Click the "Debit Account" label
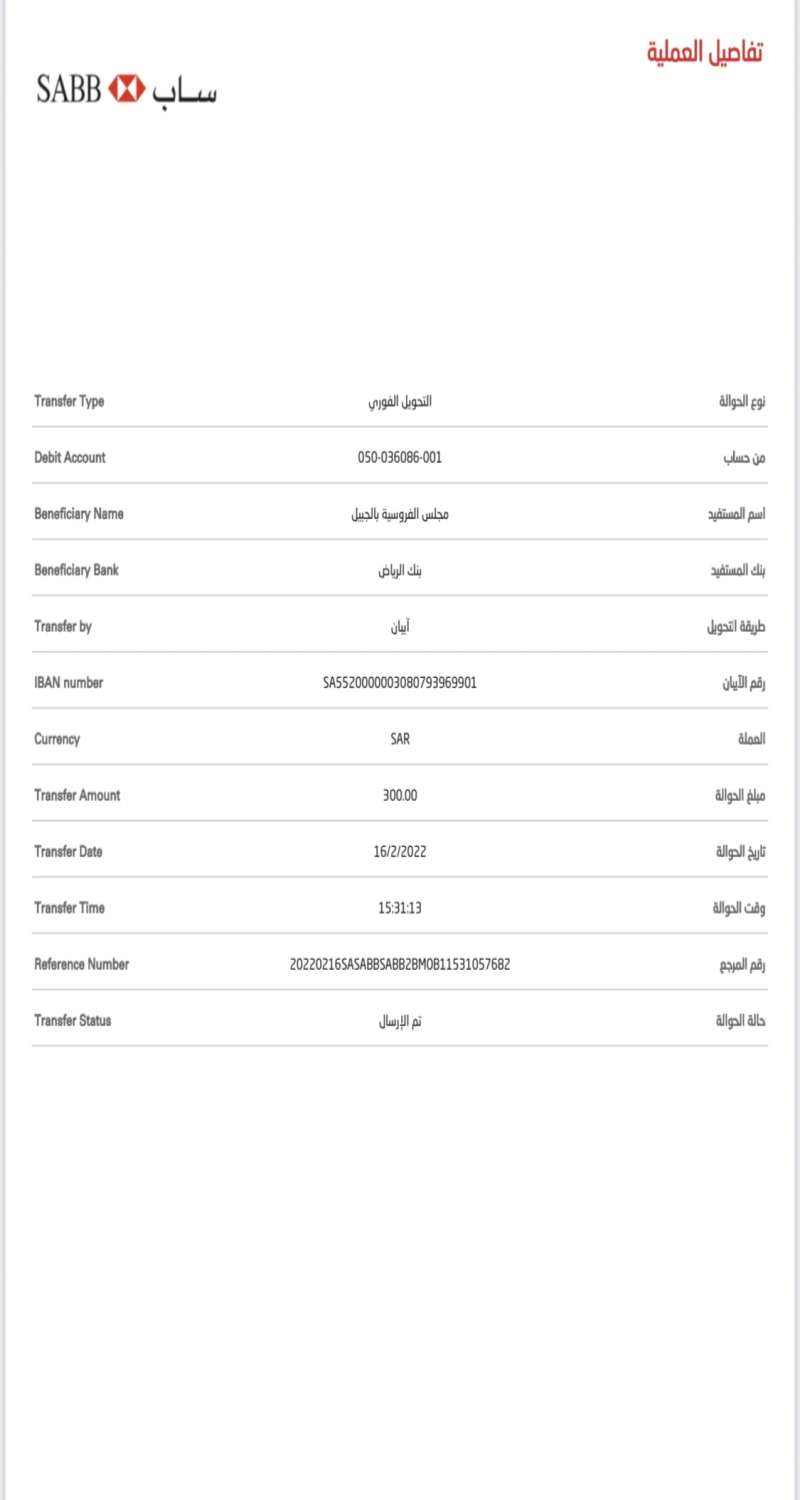 [x=70, y=458]
